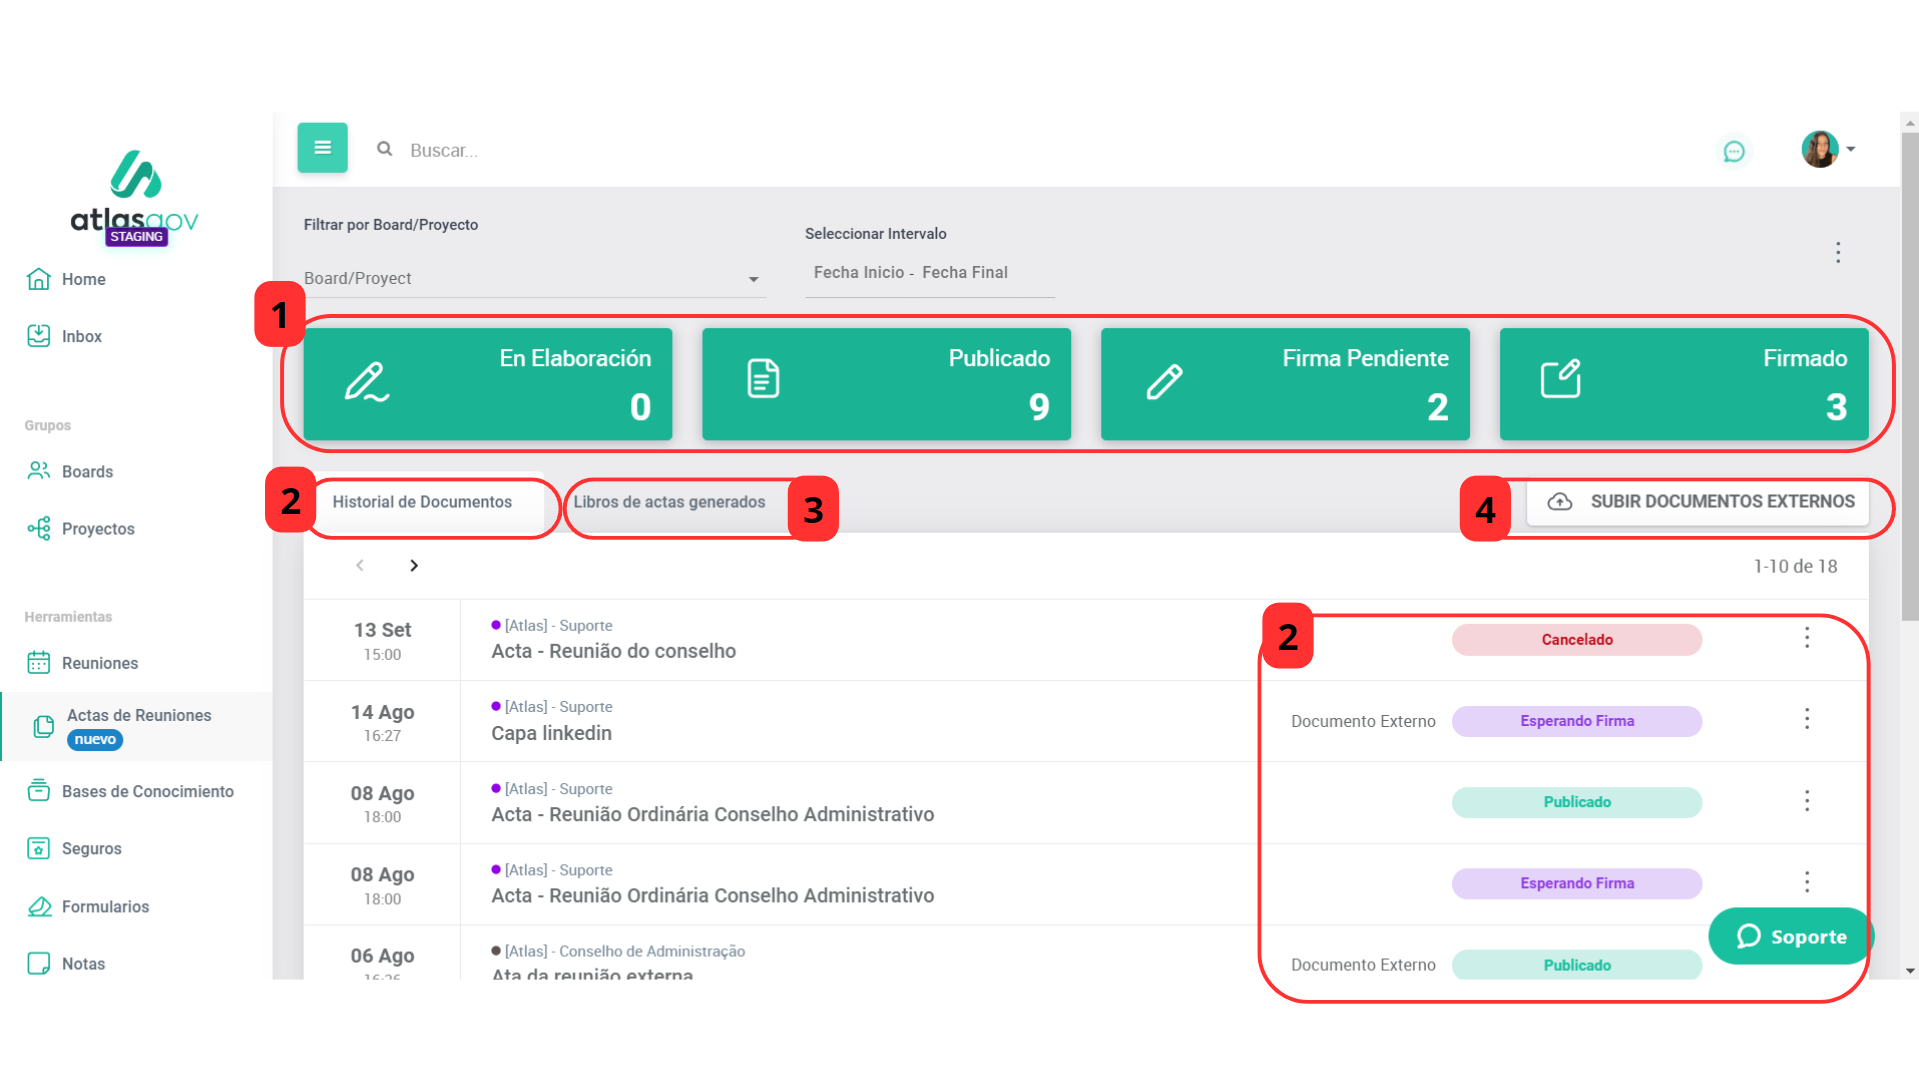Open the user avatar dropdown menu
The height and width of the screenshot is (1079, 1919).
(x=1828, y=150)
